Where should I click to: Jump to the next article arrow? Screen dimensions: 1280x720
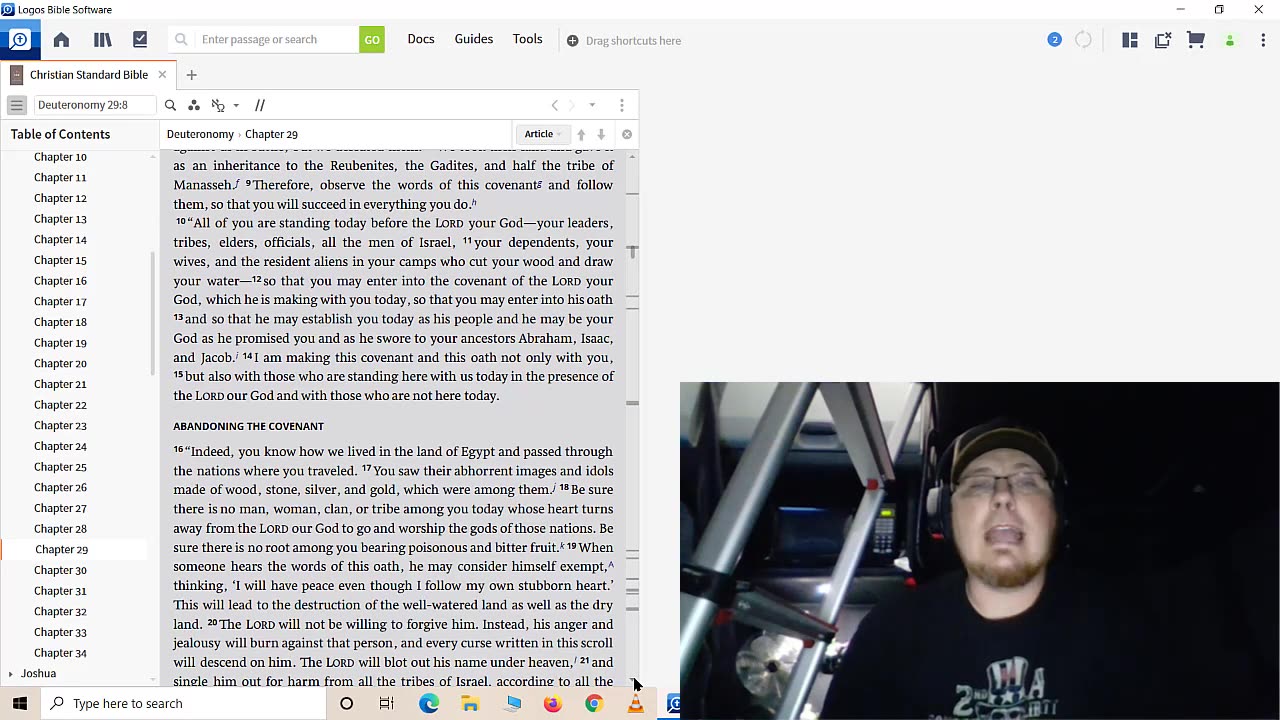(601, 134)
